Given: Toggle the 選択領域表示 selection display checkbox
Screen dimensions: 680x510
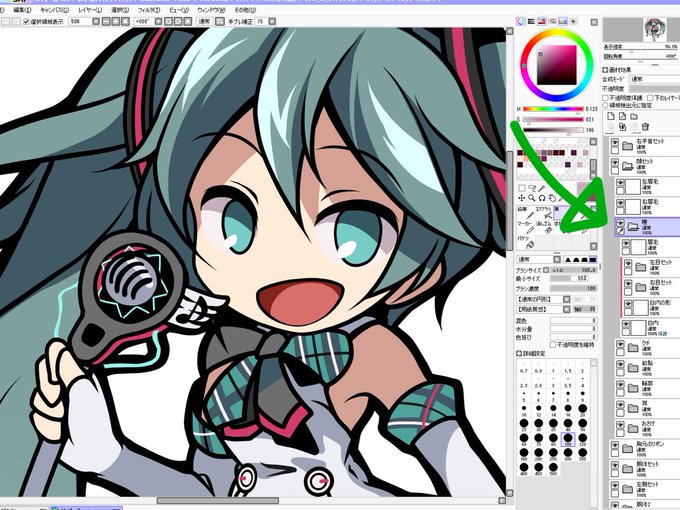Looking at the screenshot, I should coord(26,21).
